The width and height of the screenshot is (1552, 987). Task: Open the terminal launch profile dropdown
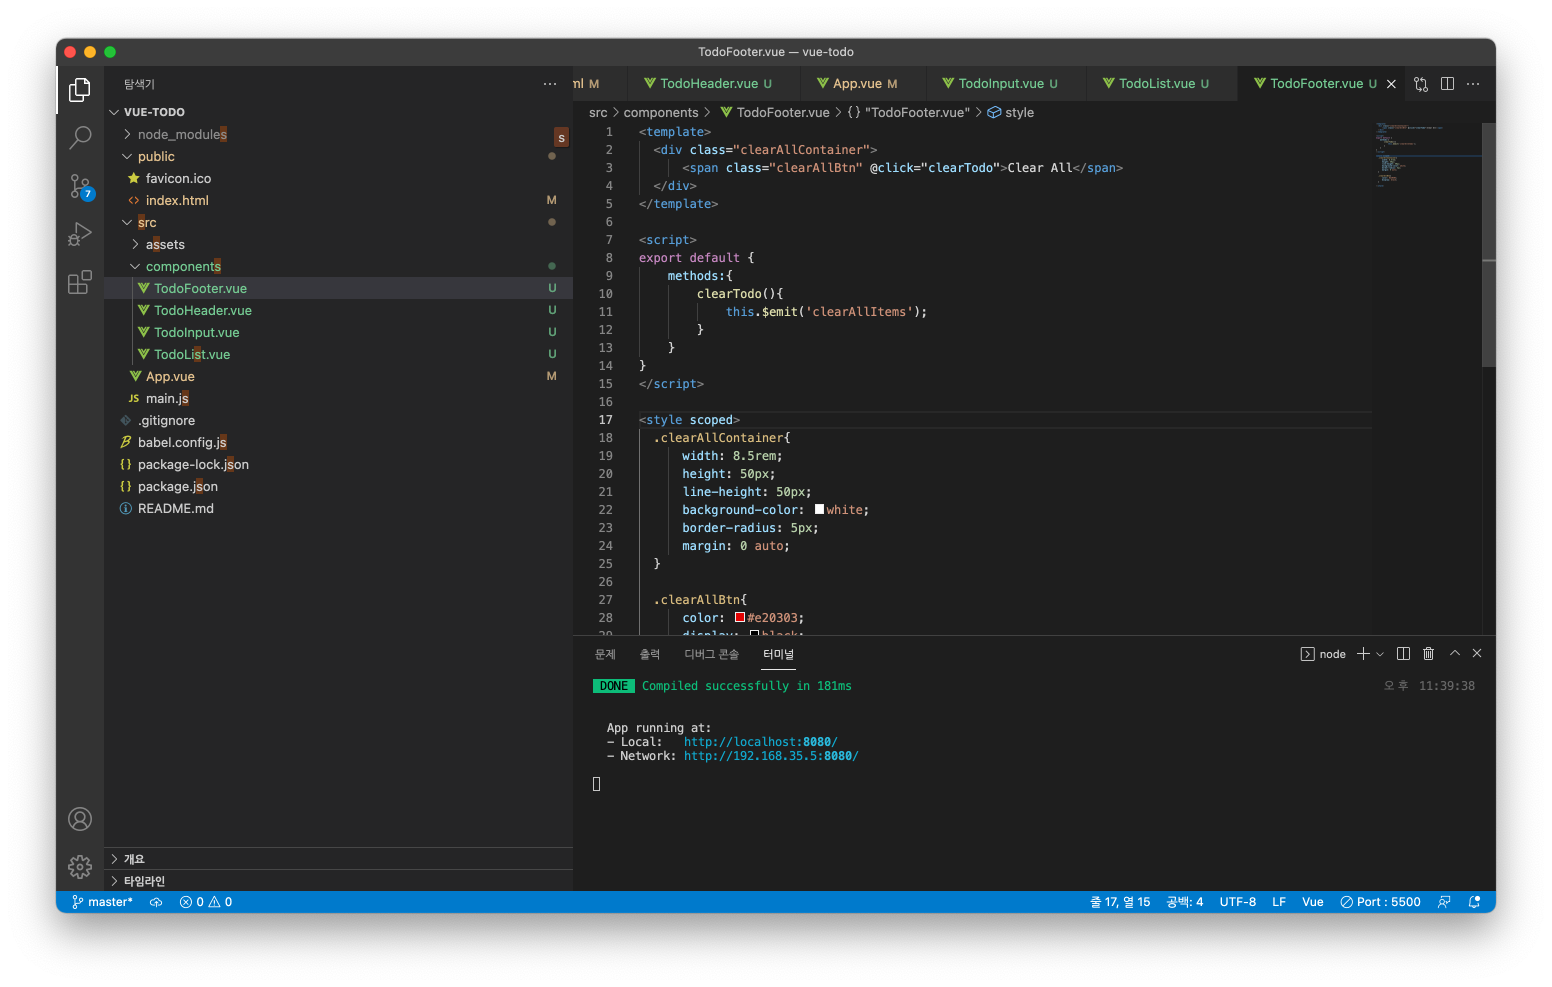pyautogui.click(x=1380, y=654)
